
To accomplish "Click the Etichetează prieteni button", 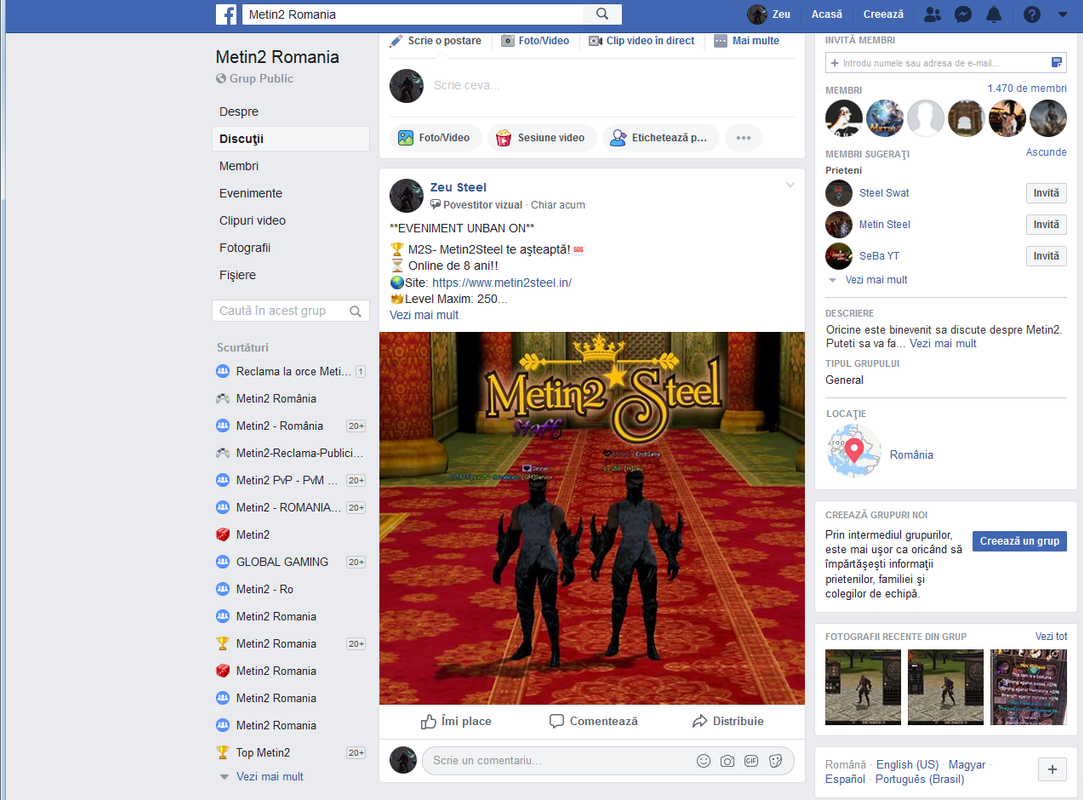I will coord(660,137).
